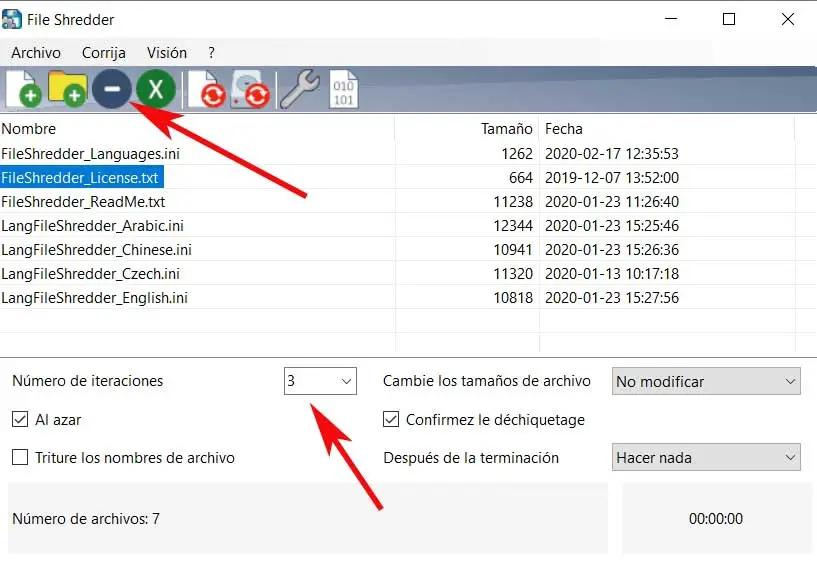817x561 pixels.
Task: Click the 00:00:00 timer display
Action: [716, 519]
